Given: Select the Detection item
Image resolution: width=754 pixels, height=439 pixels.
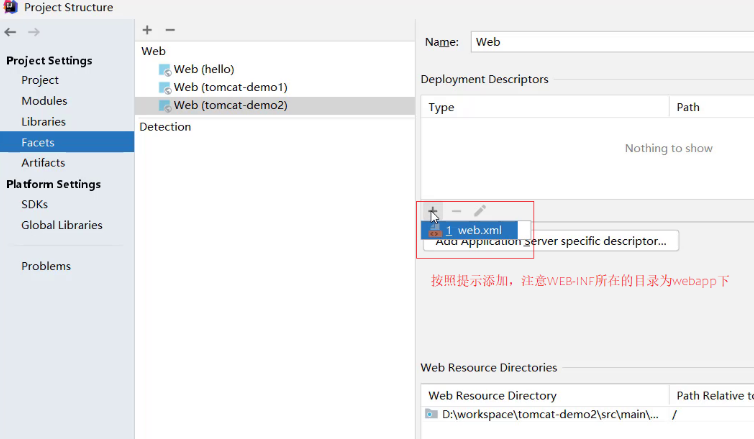Looking at the screenshot, I should point(165,127).
